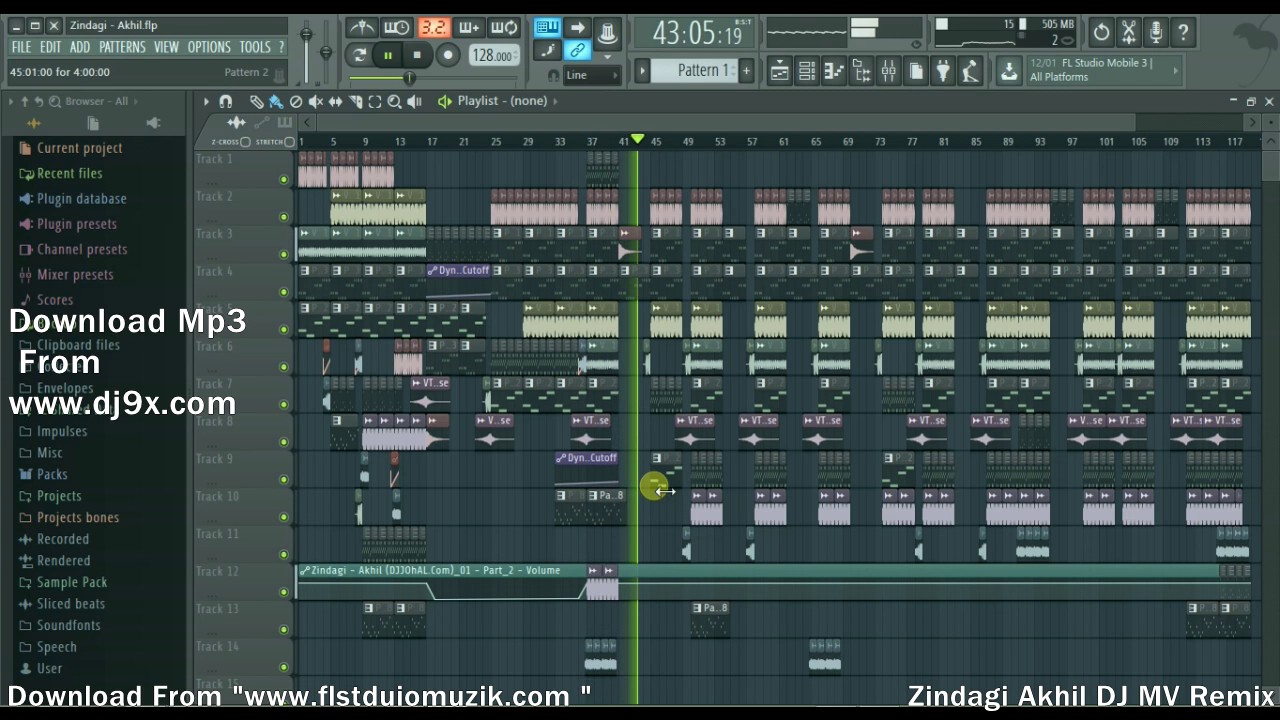1280x720 pixels.
Task: Open the help question mark icon
Action: pos(1183,32)
